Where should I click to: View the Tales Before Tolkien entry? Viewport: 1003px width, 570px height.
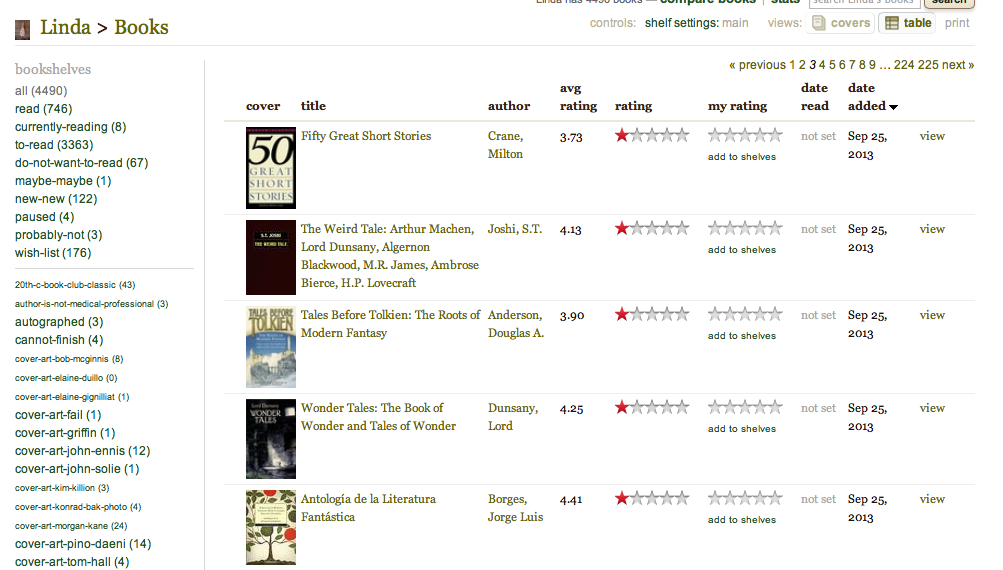tap(932, 315)
